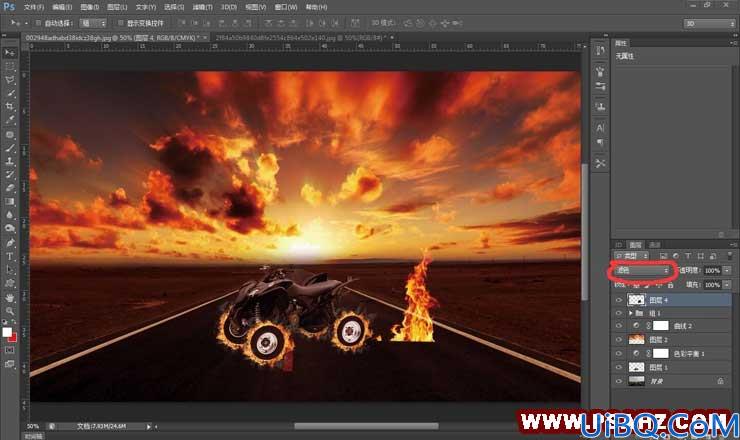Click the red background color swatch
Viewport: 740px width, 440px height.
[13, 338]
